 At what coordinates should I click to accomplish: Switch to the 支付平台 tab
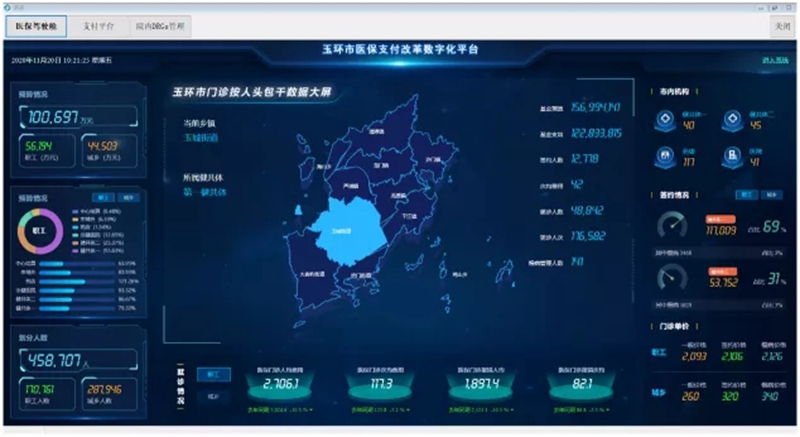click(99, 26)
